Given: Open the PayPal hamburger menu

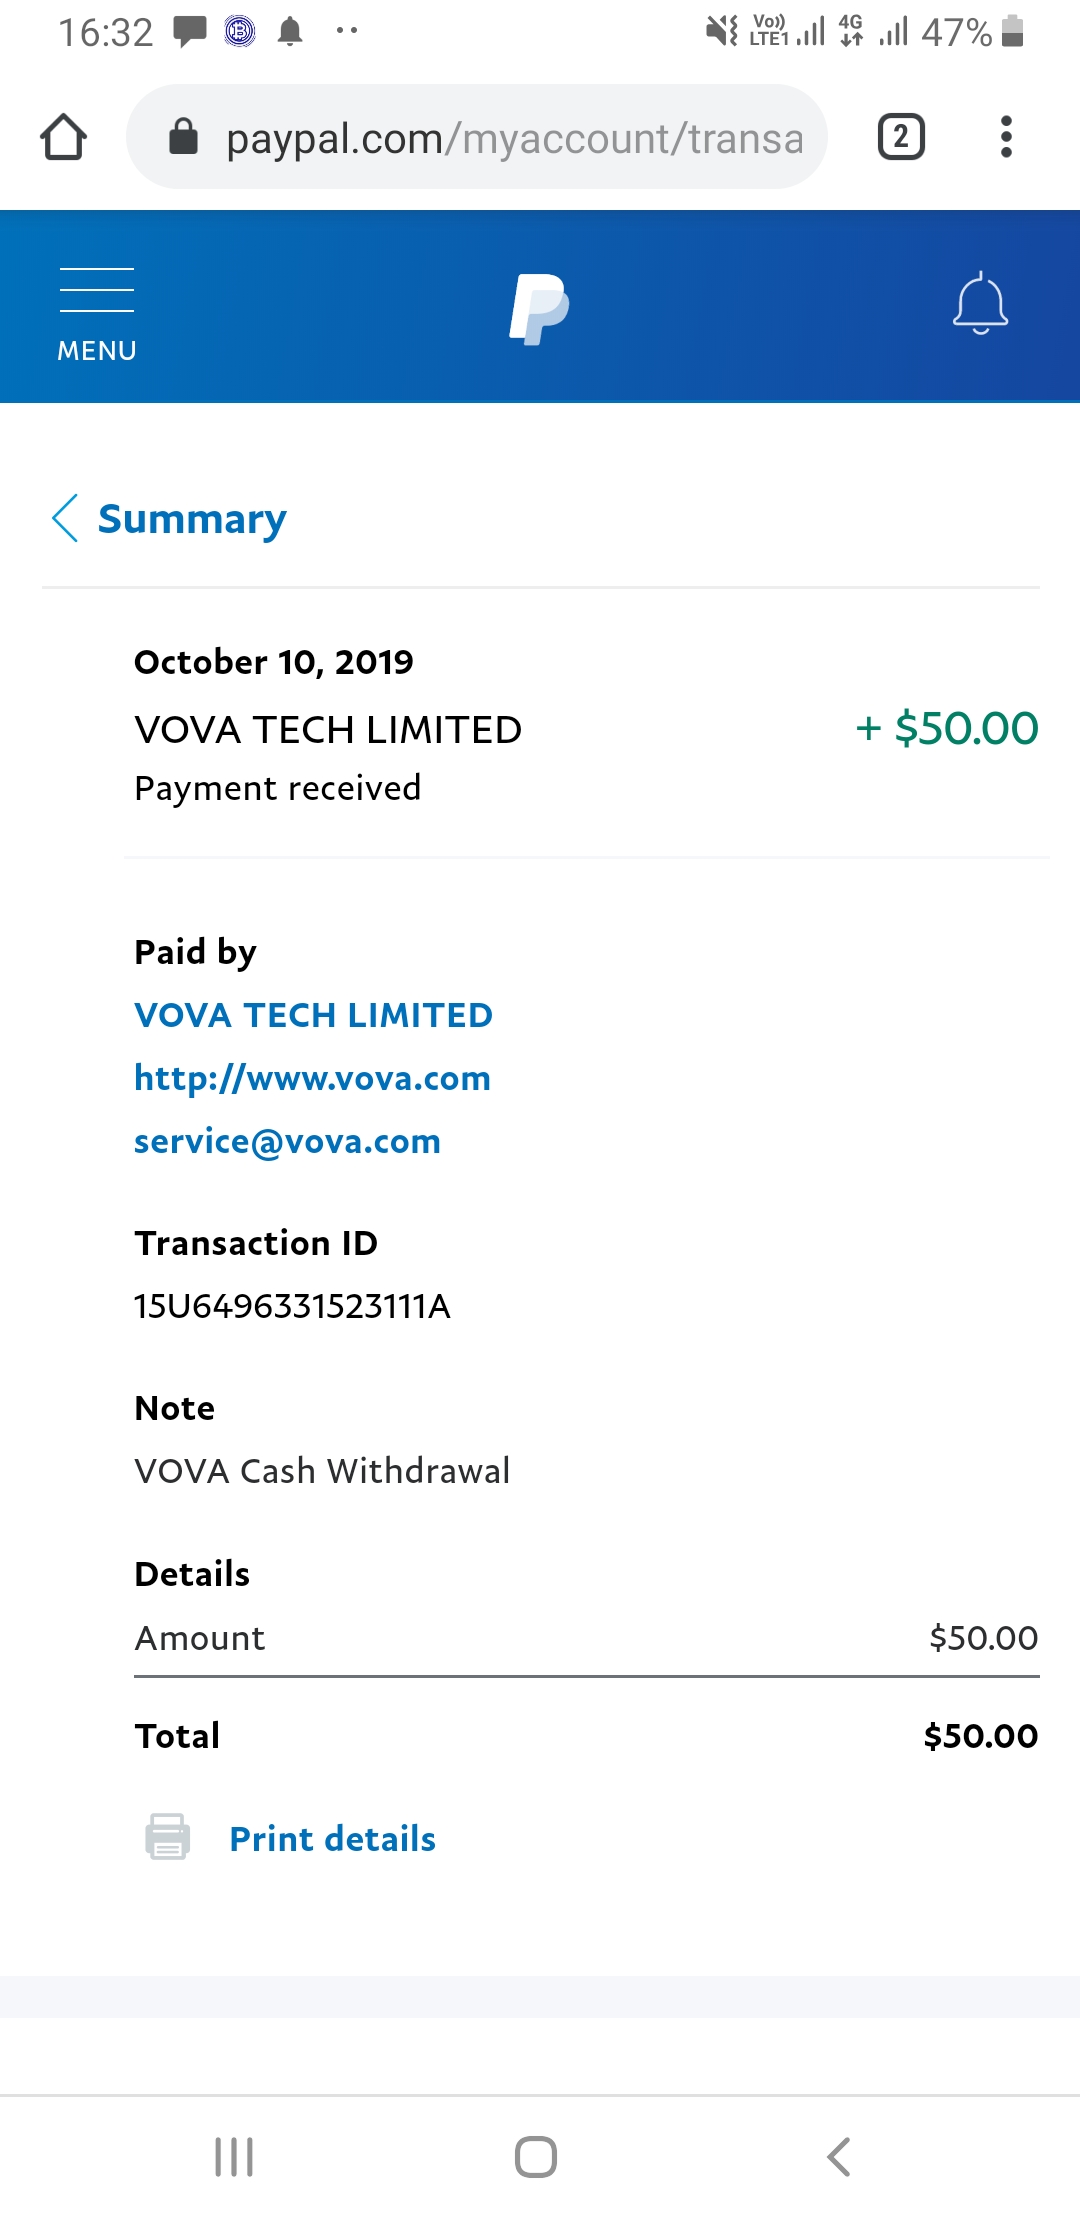Looking at the screenshot, I should pyautogui.click(x=96, y=312).
